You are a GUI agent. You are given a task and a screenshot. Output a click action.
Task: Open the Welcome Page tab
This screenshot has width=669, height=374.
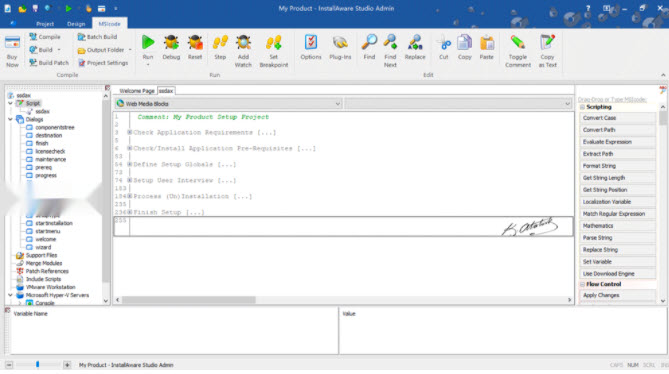pyautogui.click(x=137, y=91)
